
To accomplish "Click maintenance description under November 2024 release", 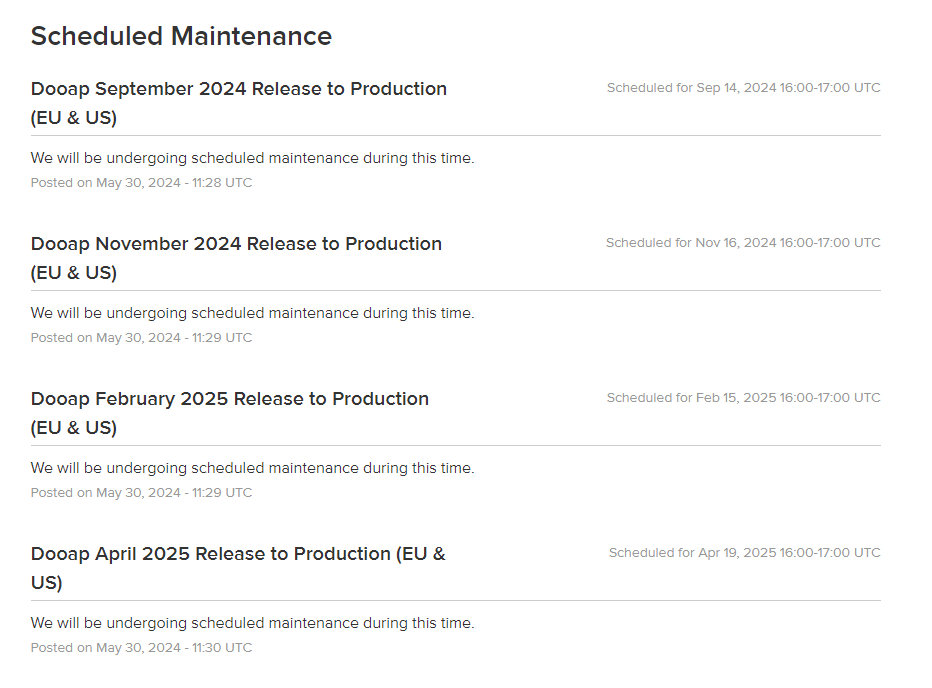I will point(253,313).
